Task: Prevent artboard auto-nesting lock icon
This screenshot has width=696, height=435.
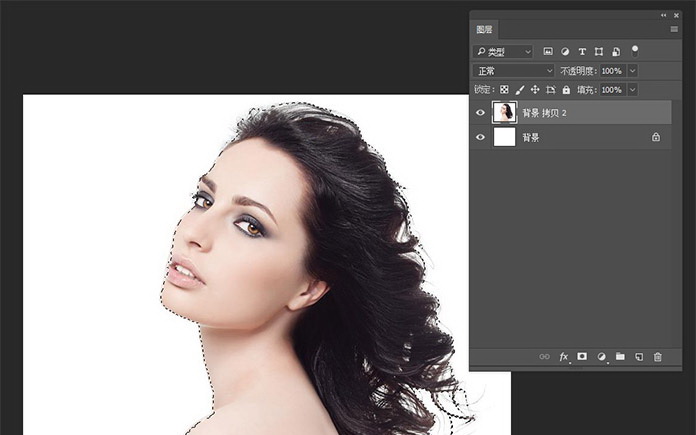Action: [550, 90]
